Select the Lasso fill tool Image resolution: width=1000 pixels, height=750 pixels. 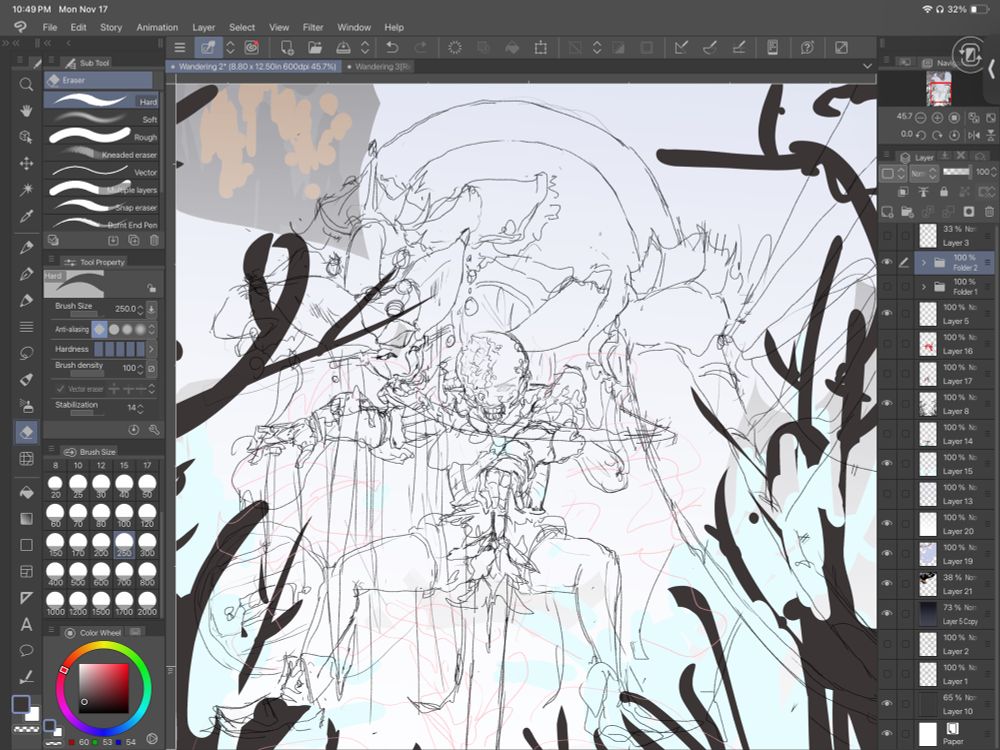(x=26, y=353)
